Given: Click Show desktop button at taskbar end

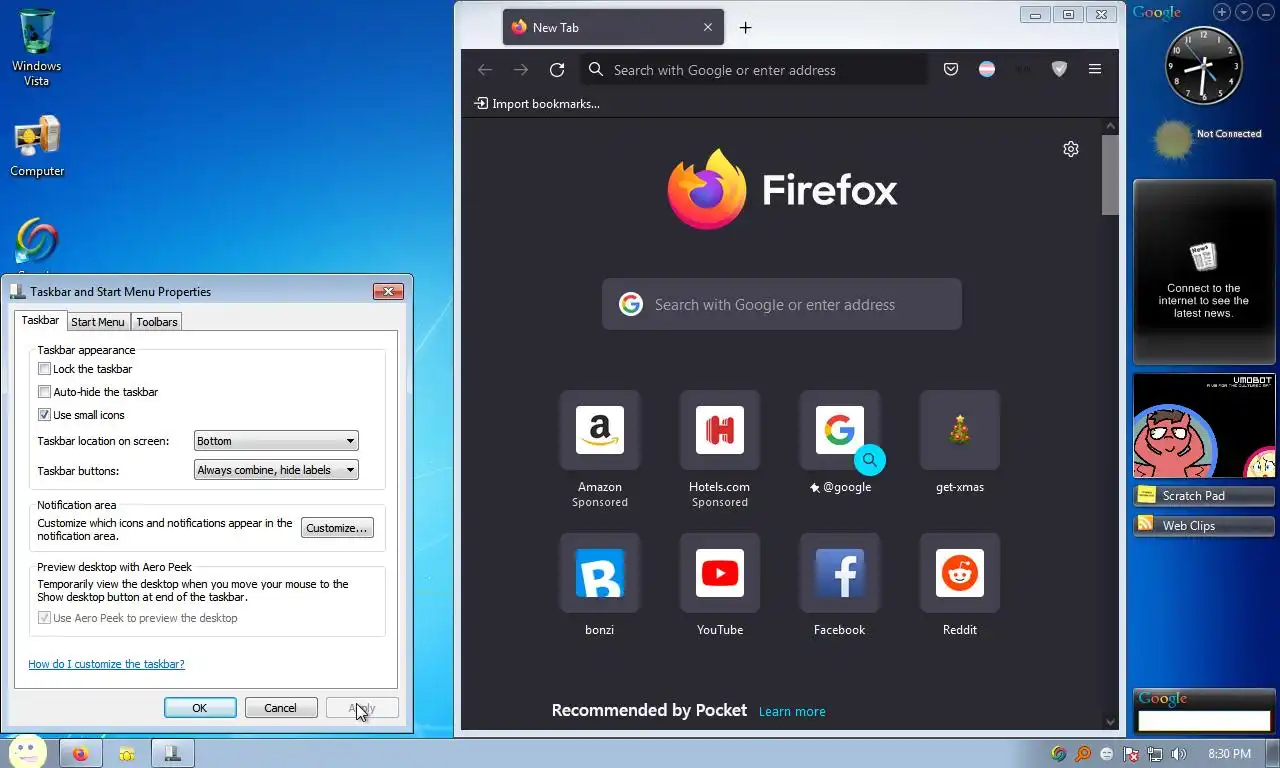Looking at the screenshot, I should 1272,753.
